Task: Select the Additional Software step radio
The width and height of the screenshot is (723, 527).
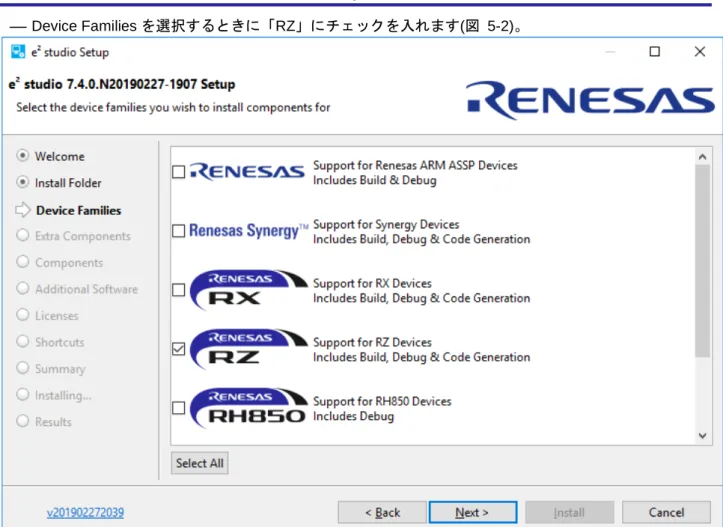Action: (23, 289)
